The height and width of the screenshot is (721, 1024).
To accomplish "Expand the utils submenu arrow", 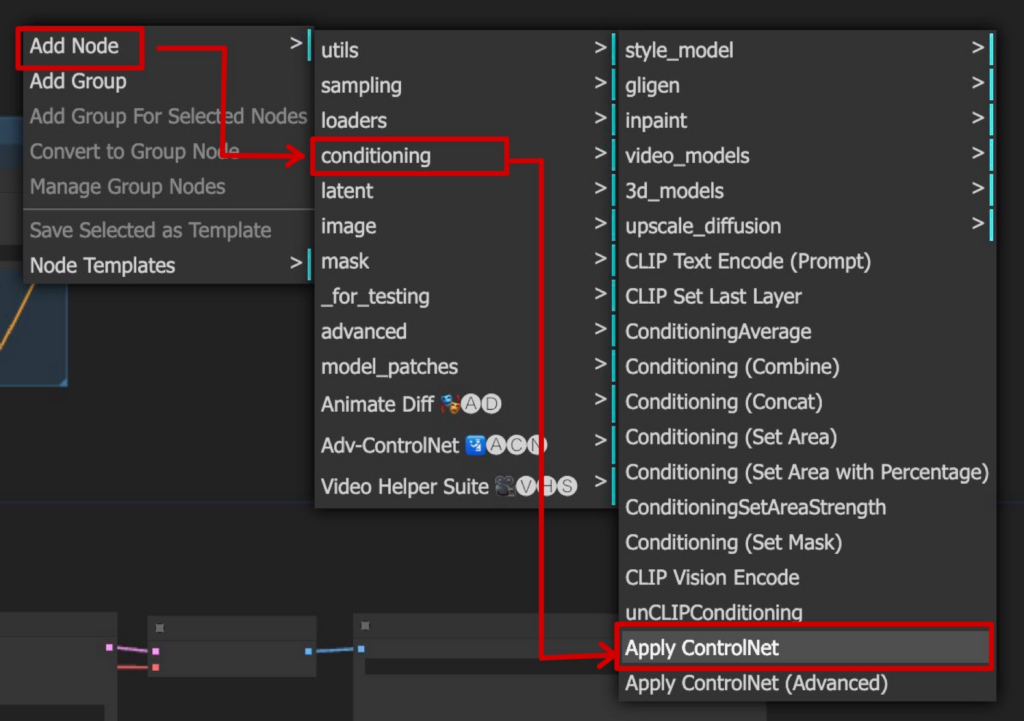I will 600,48.
